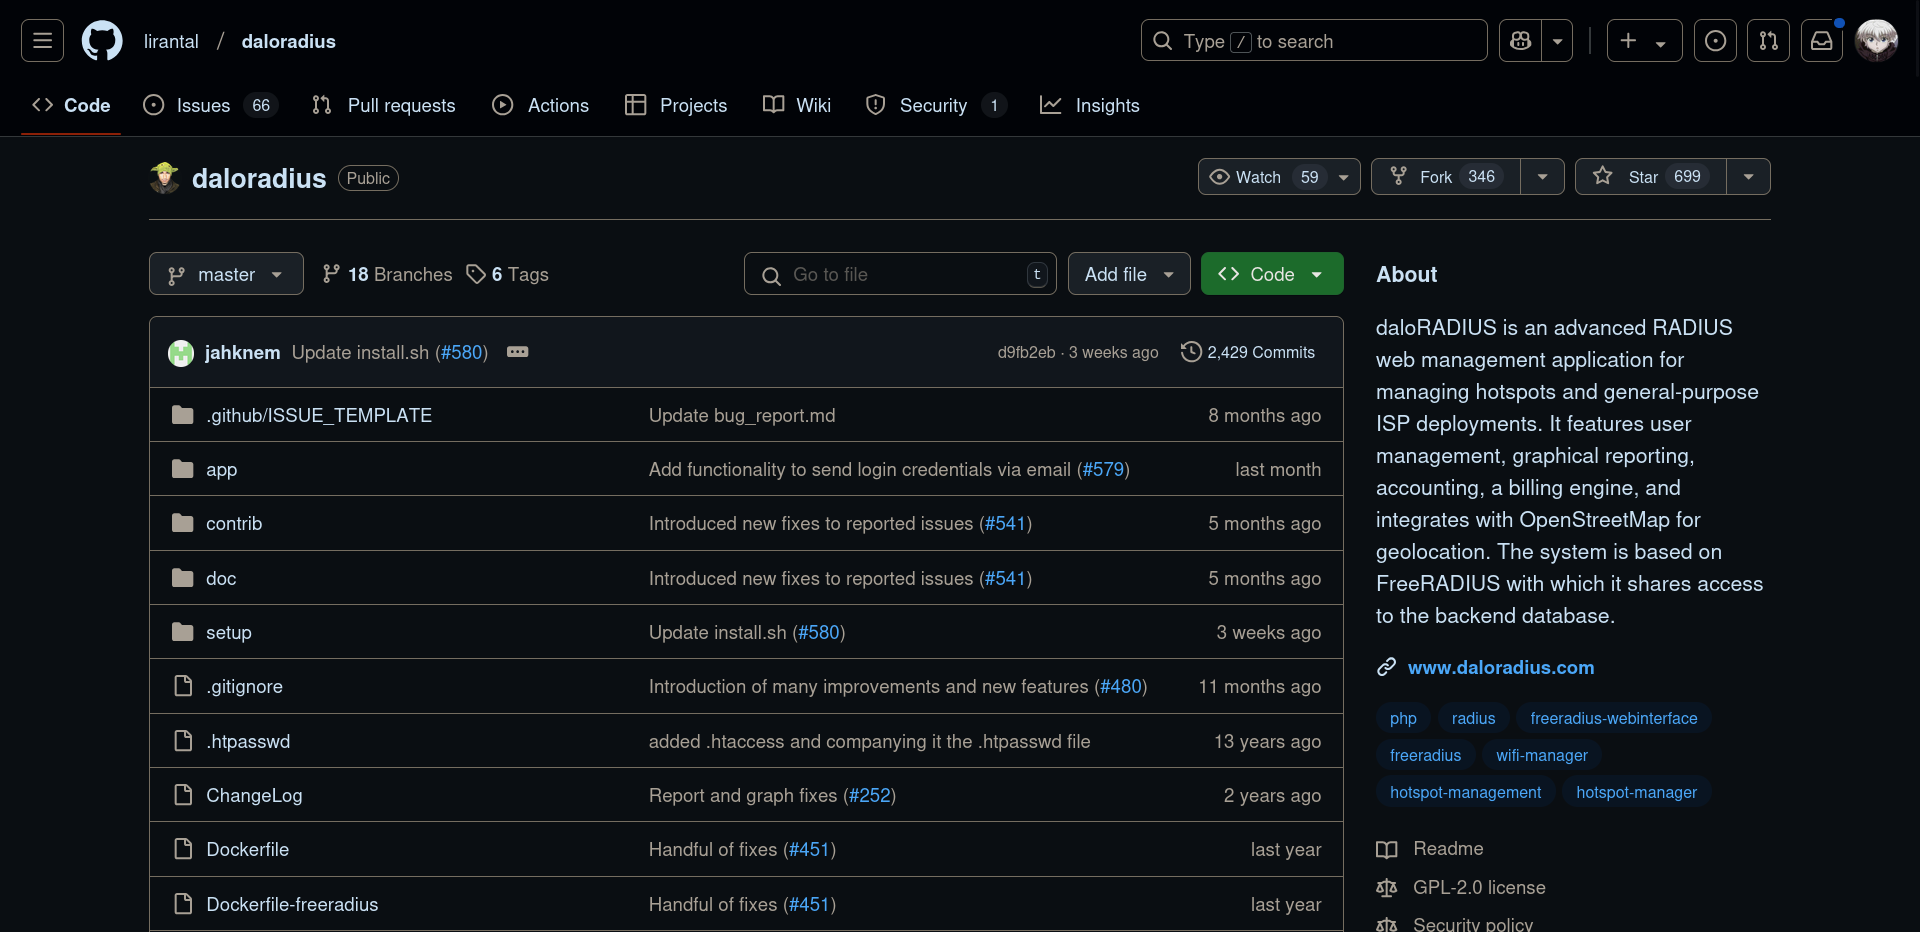Open the Projects tab

point(676,105)
